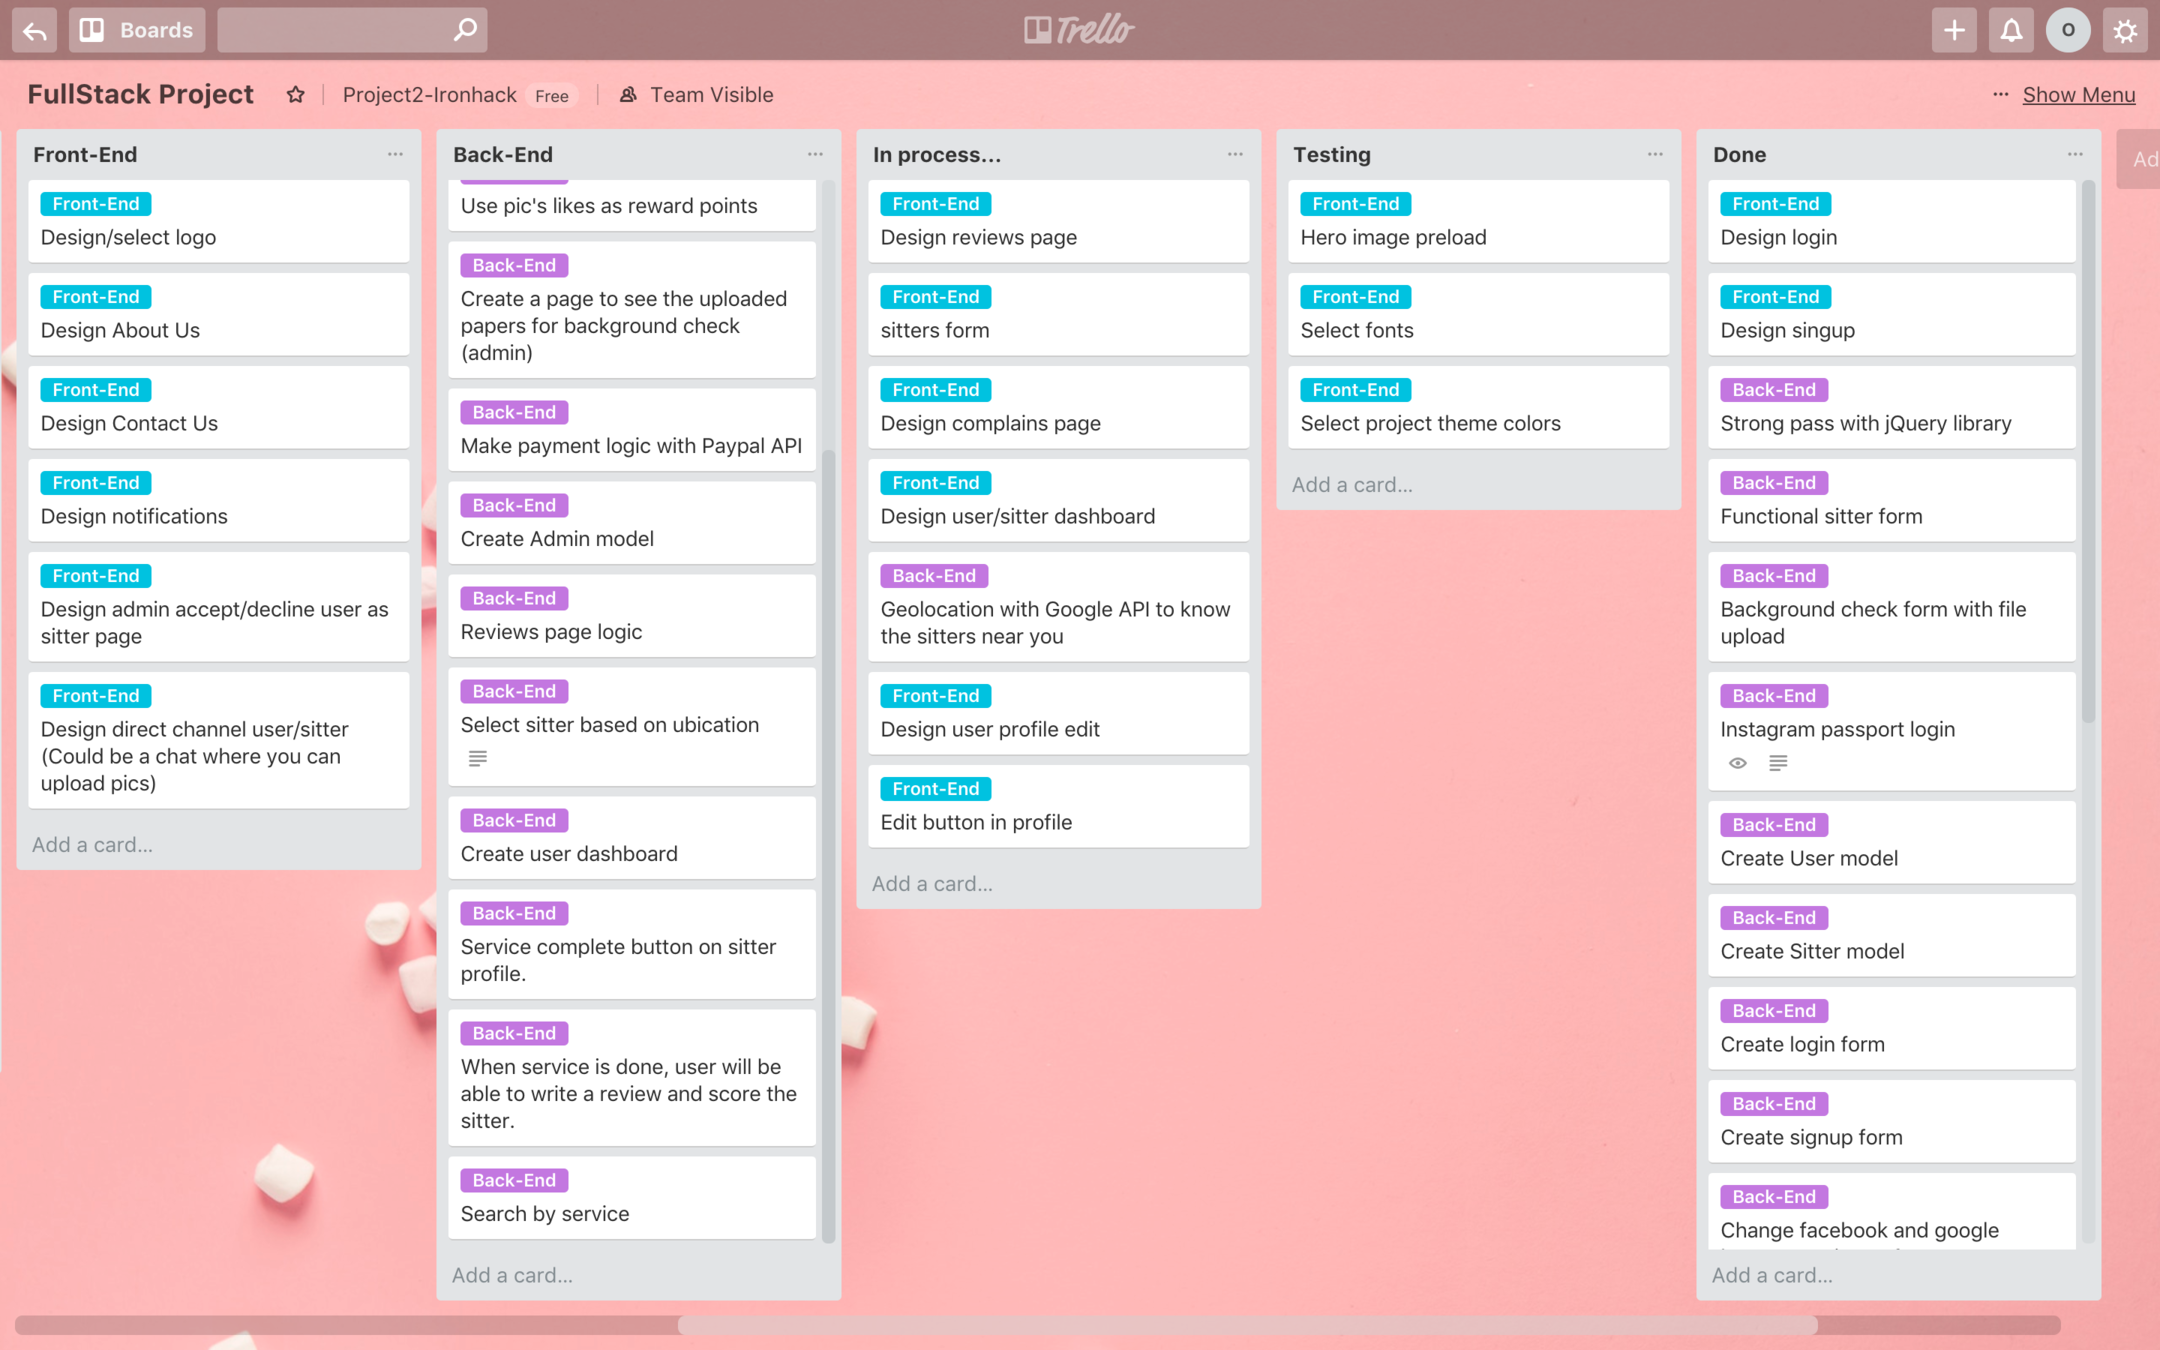This screenshot has height=1350, width=2160.
Task: Click the user avatar O icon
Action: click(x=2068, y=30)
